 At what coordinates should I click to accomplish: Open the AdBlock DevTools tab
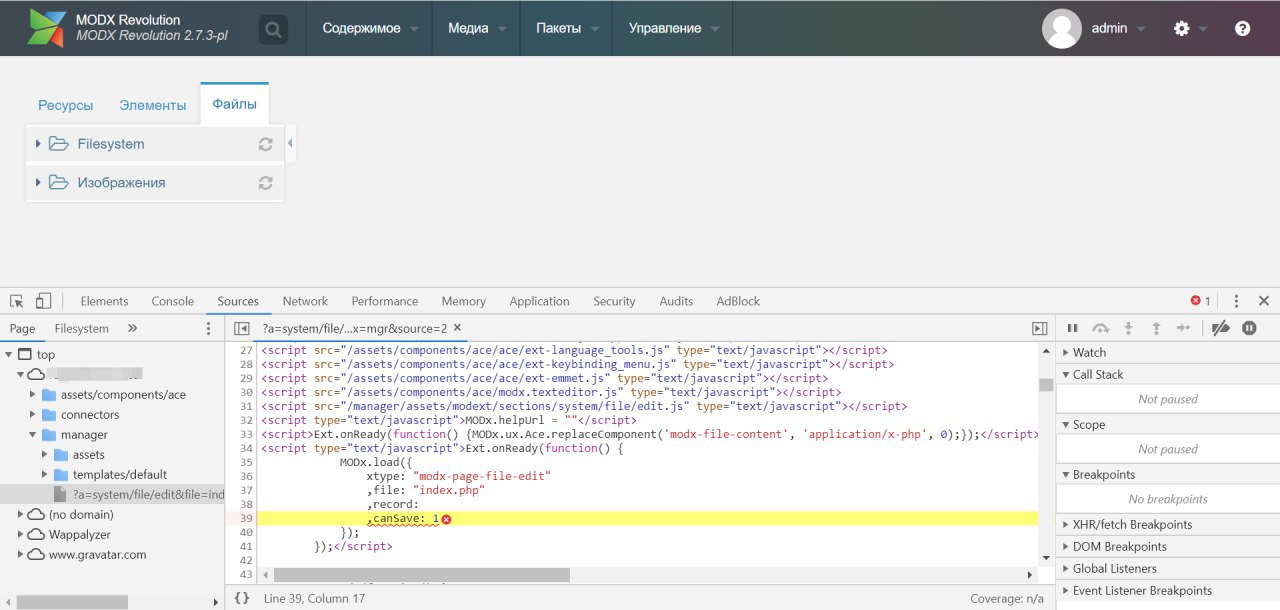pyautogui.click(x=738, y=301)
